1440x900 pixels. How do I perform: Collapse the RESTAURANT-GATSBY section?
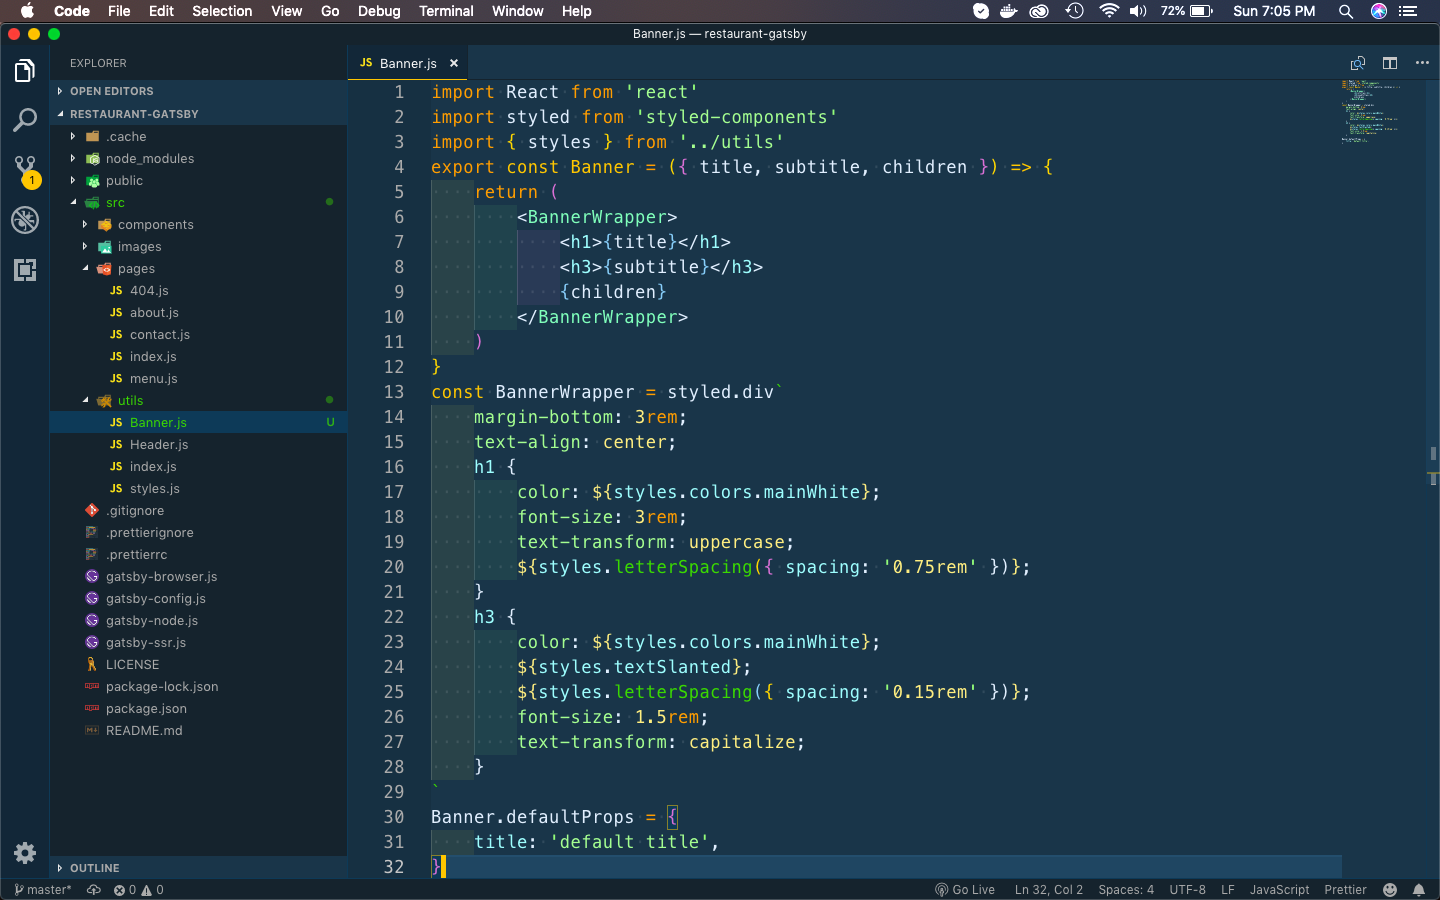point(198,114)
